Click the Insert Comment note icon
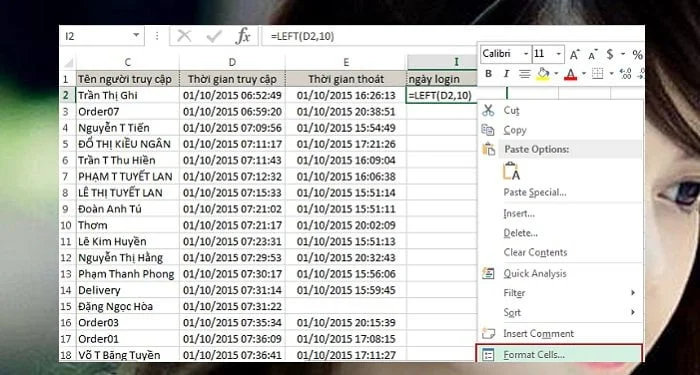Screen dimensions: 700x375 489,333
